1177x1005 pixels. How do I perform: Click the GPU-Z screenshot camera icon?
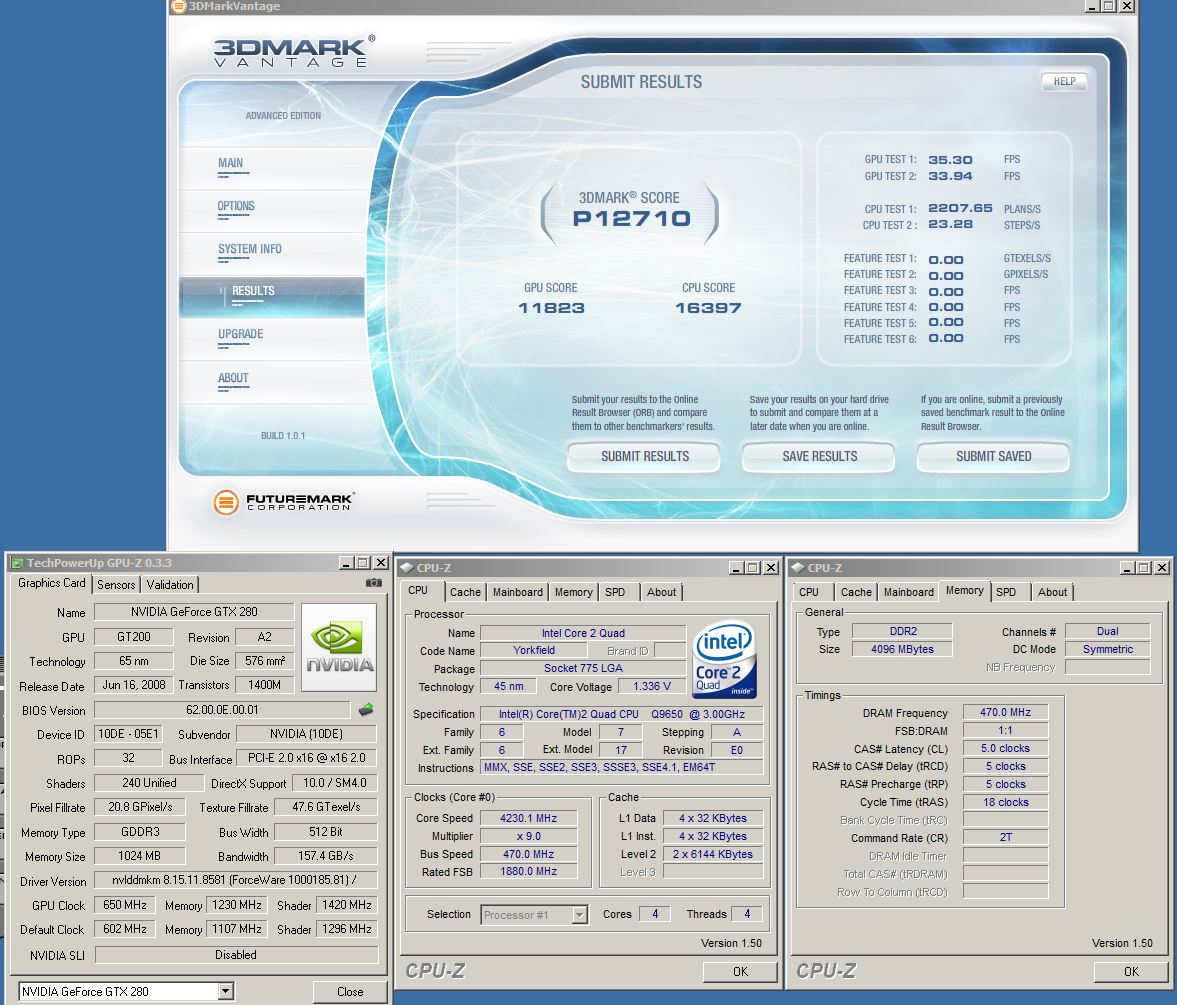(373, 582)
